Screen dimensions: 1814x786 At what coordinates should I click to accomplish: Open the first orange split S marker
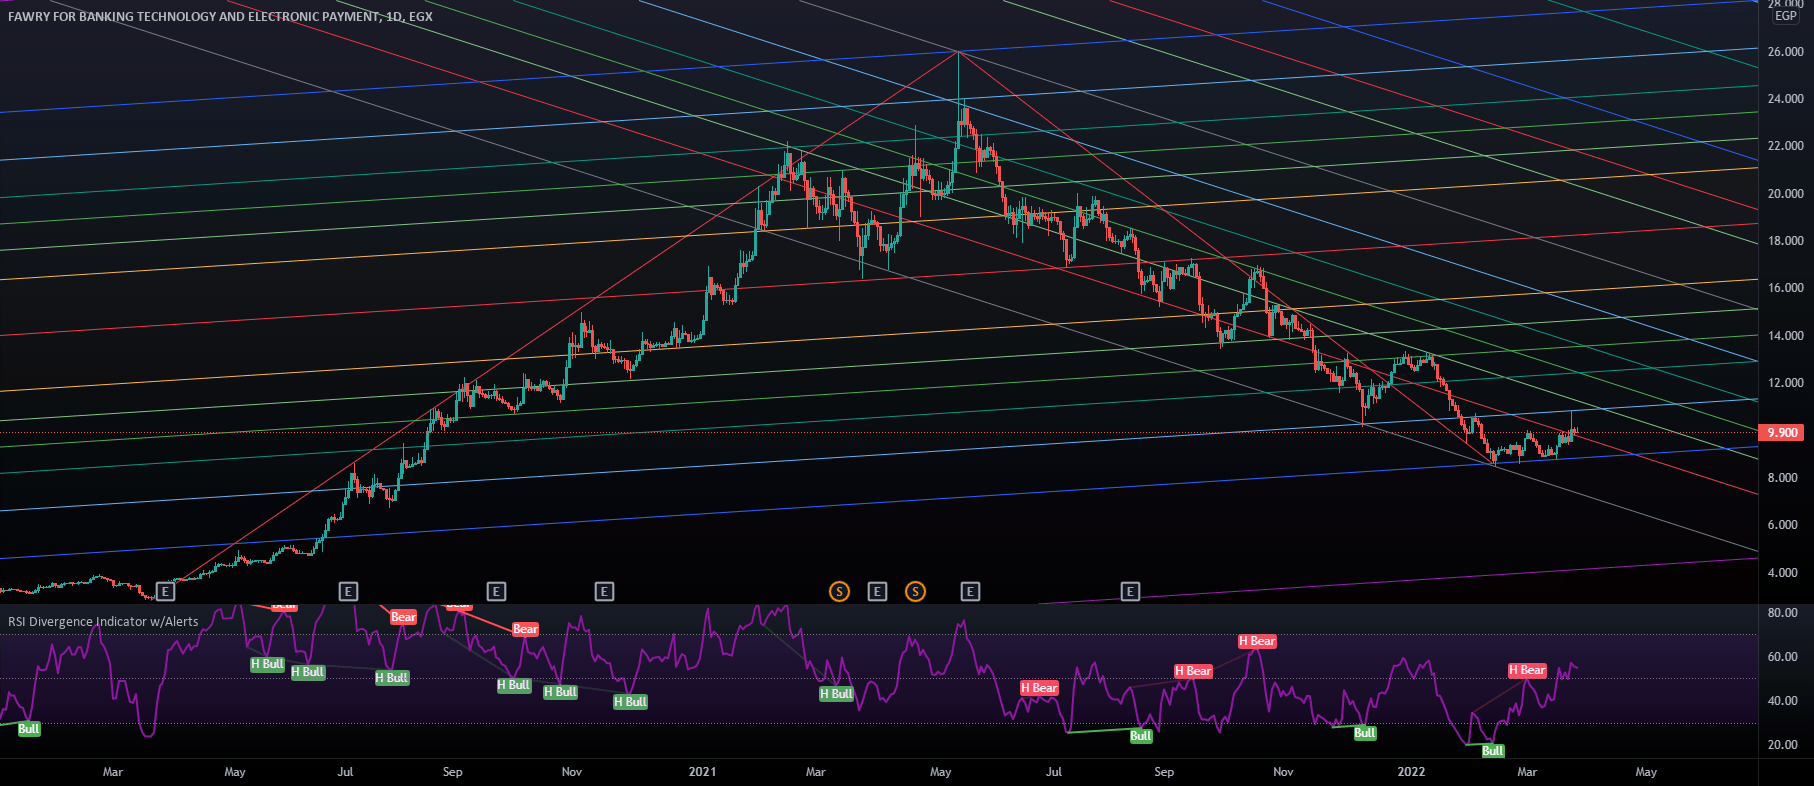[839, 592]
